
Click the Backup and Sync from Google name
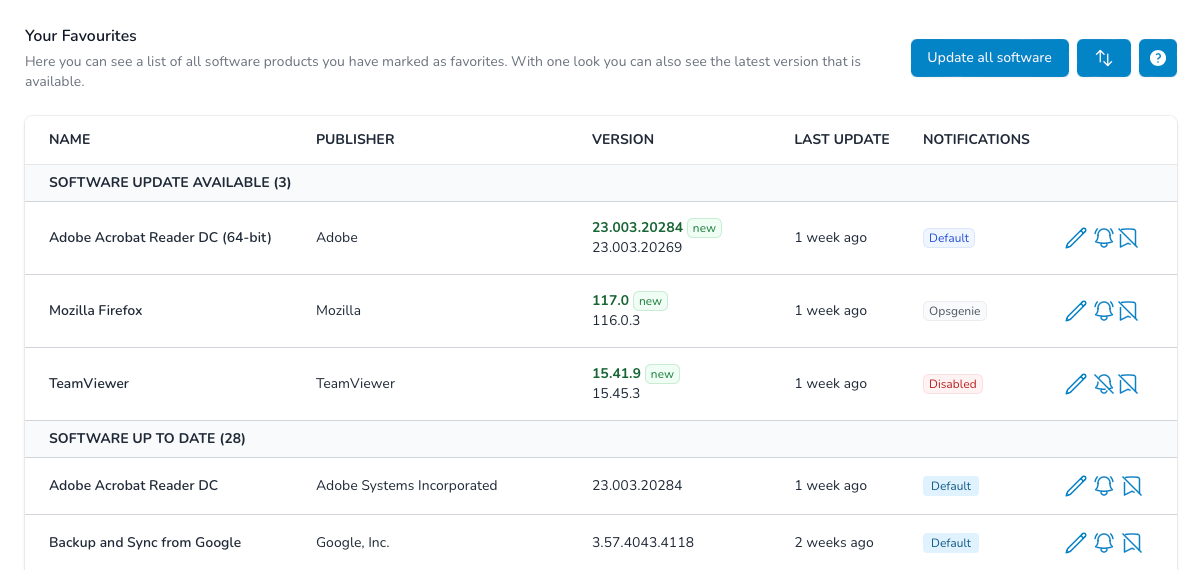pos(145,543)
